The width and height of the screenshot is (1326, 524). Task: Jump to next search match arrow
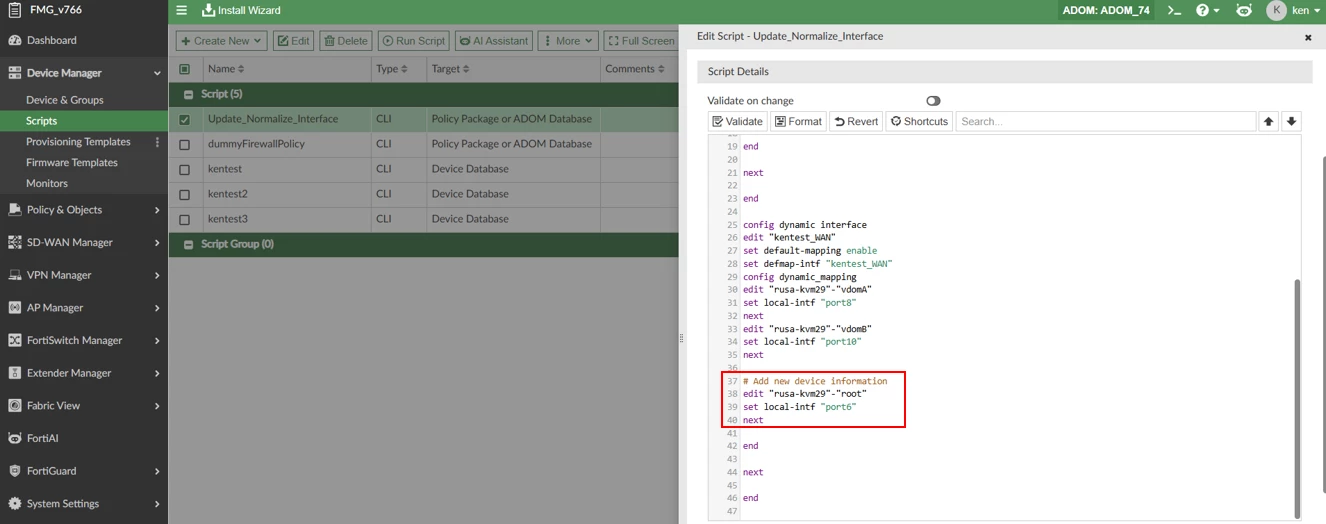tap(1291, 121)
